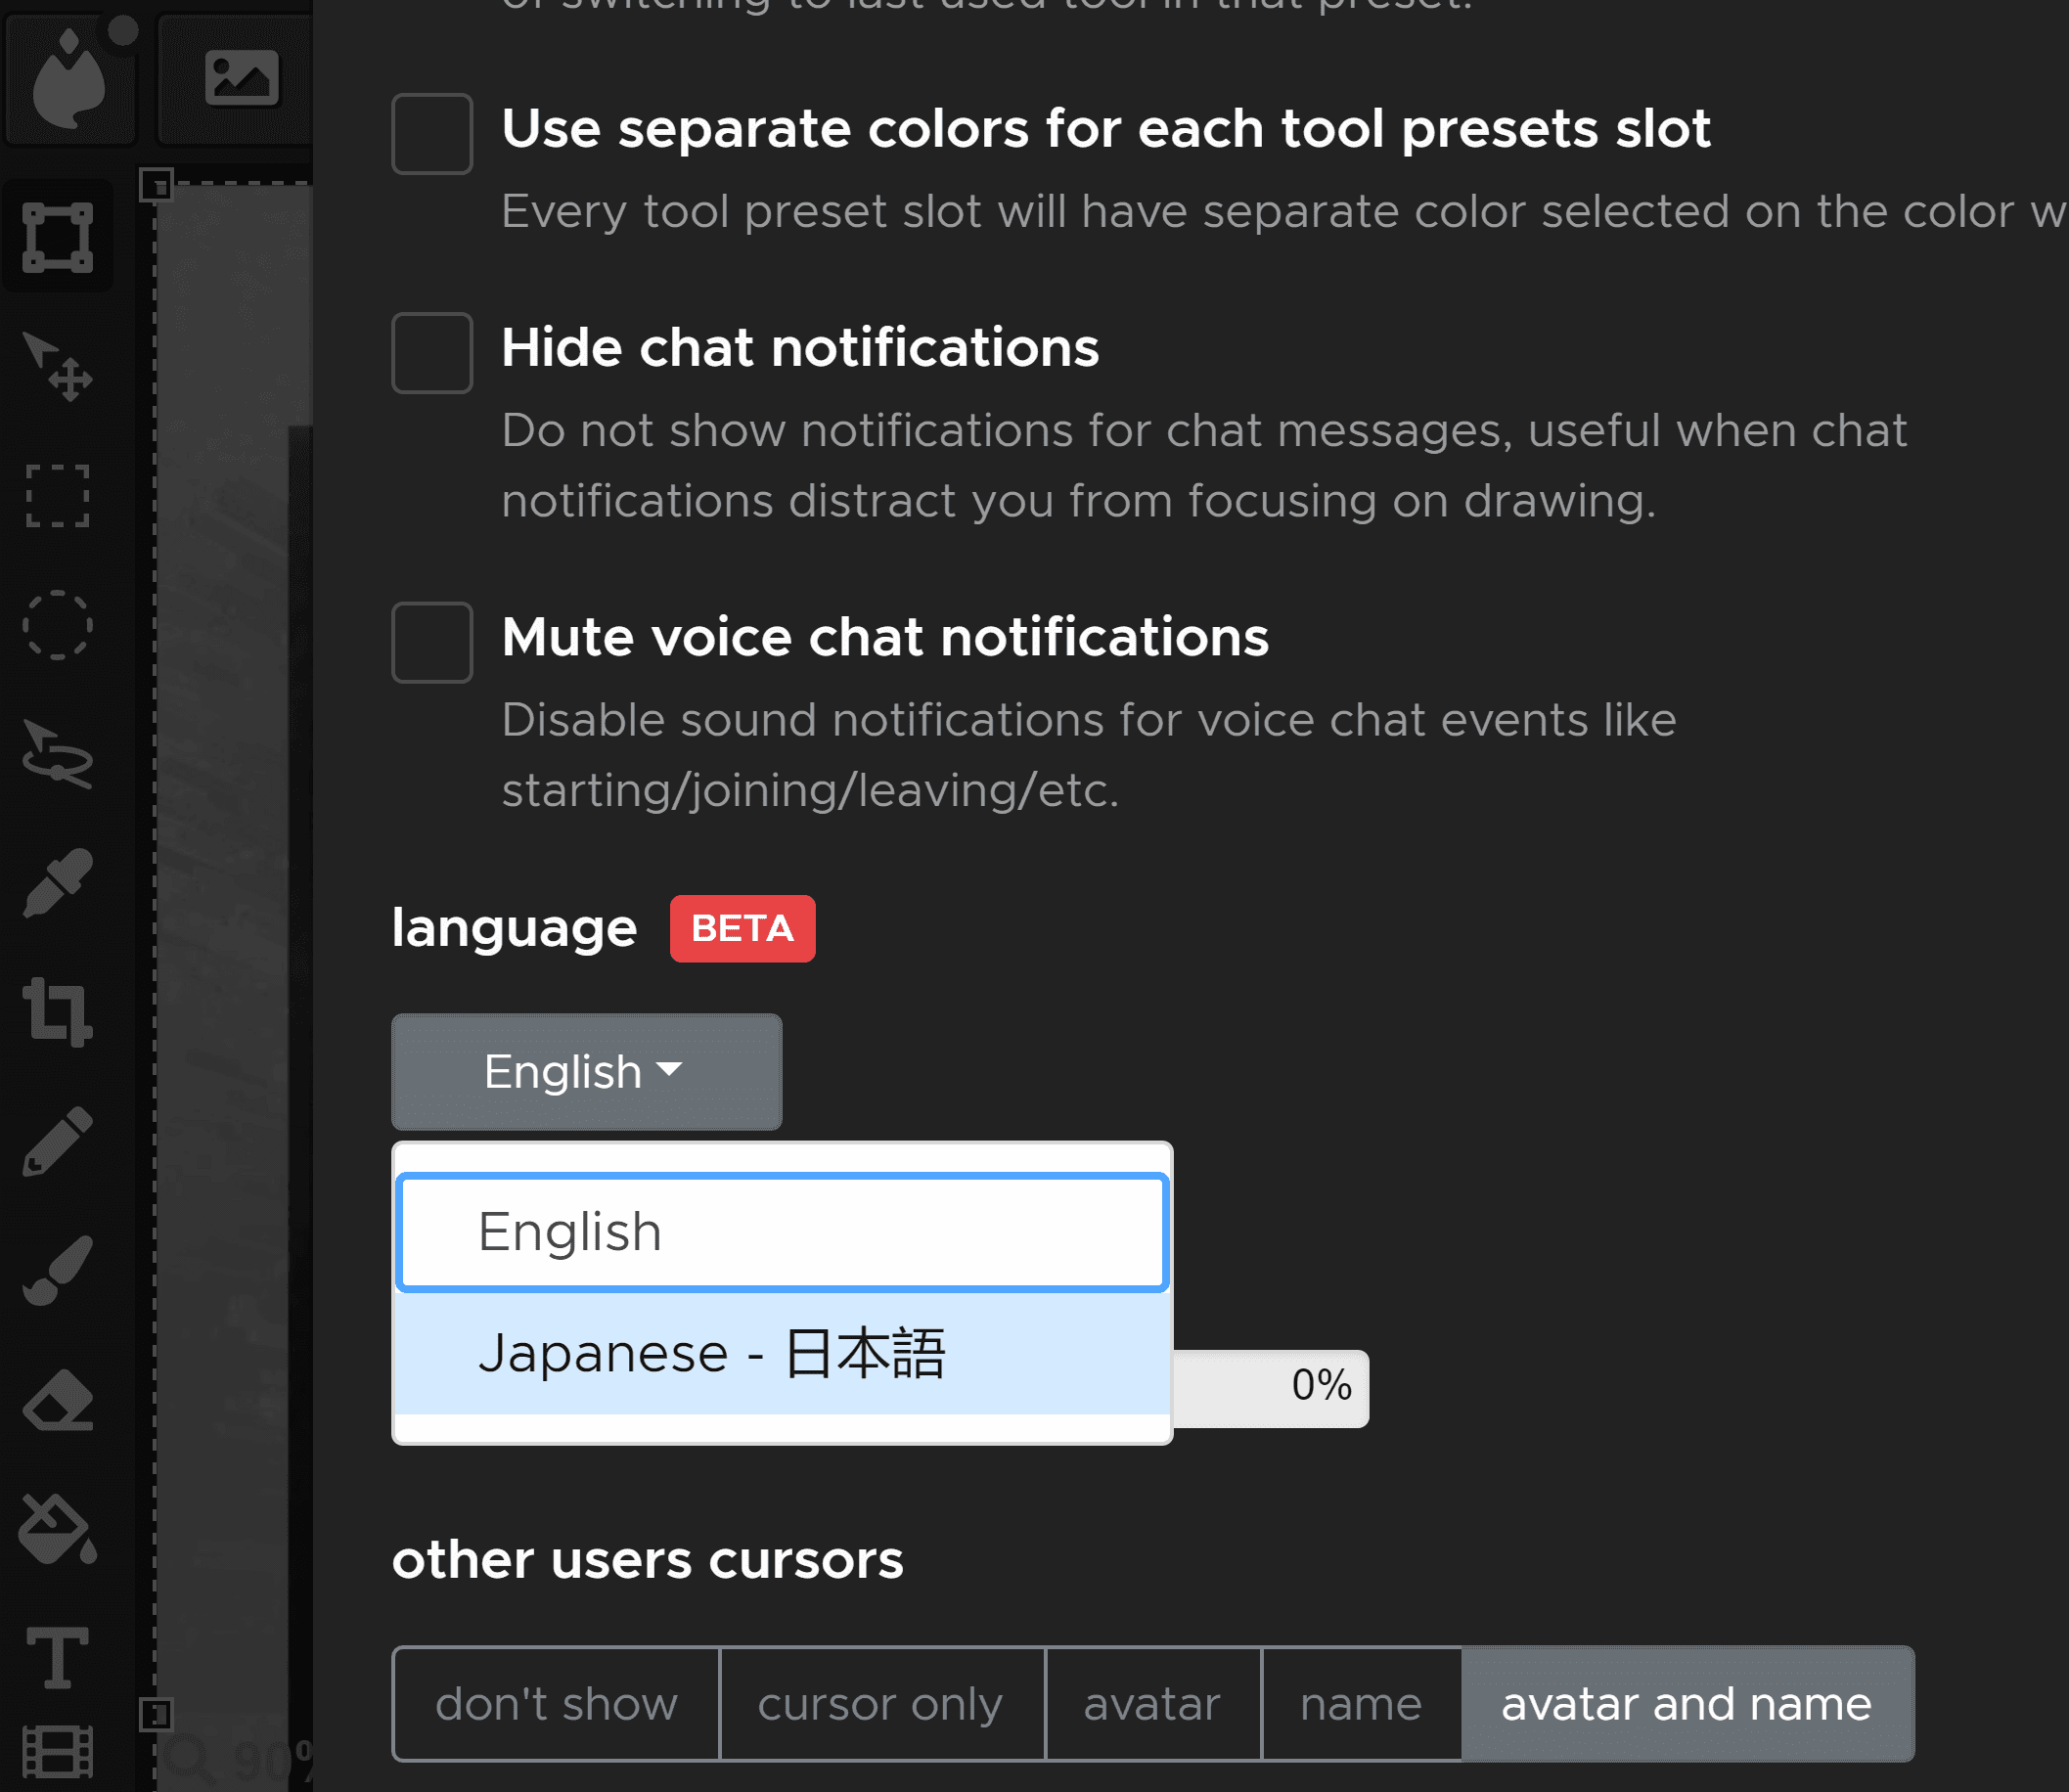2069x1792 pixels.
Task: Select the Lasso selection tool
Action: pyautogui.click(x=58, y=754)
